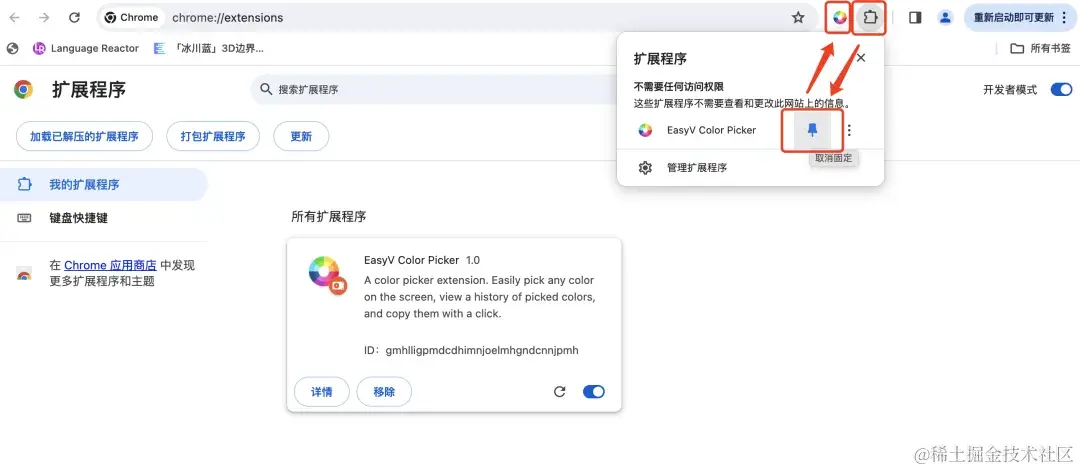
Task: Click the EasyV Color Picker card logo
Action: click(x=326, y=274)
